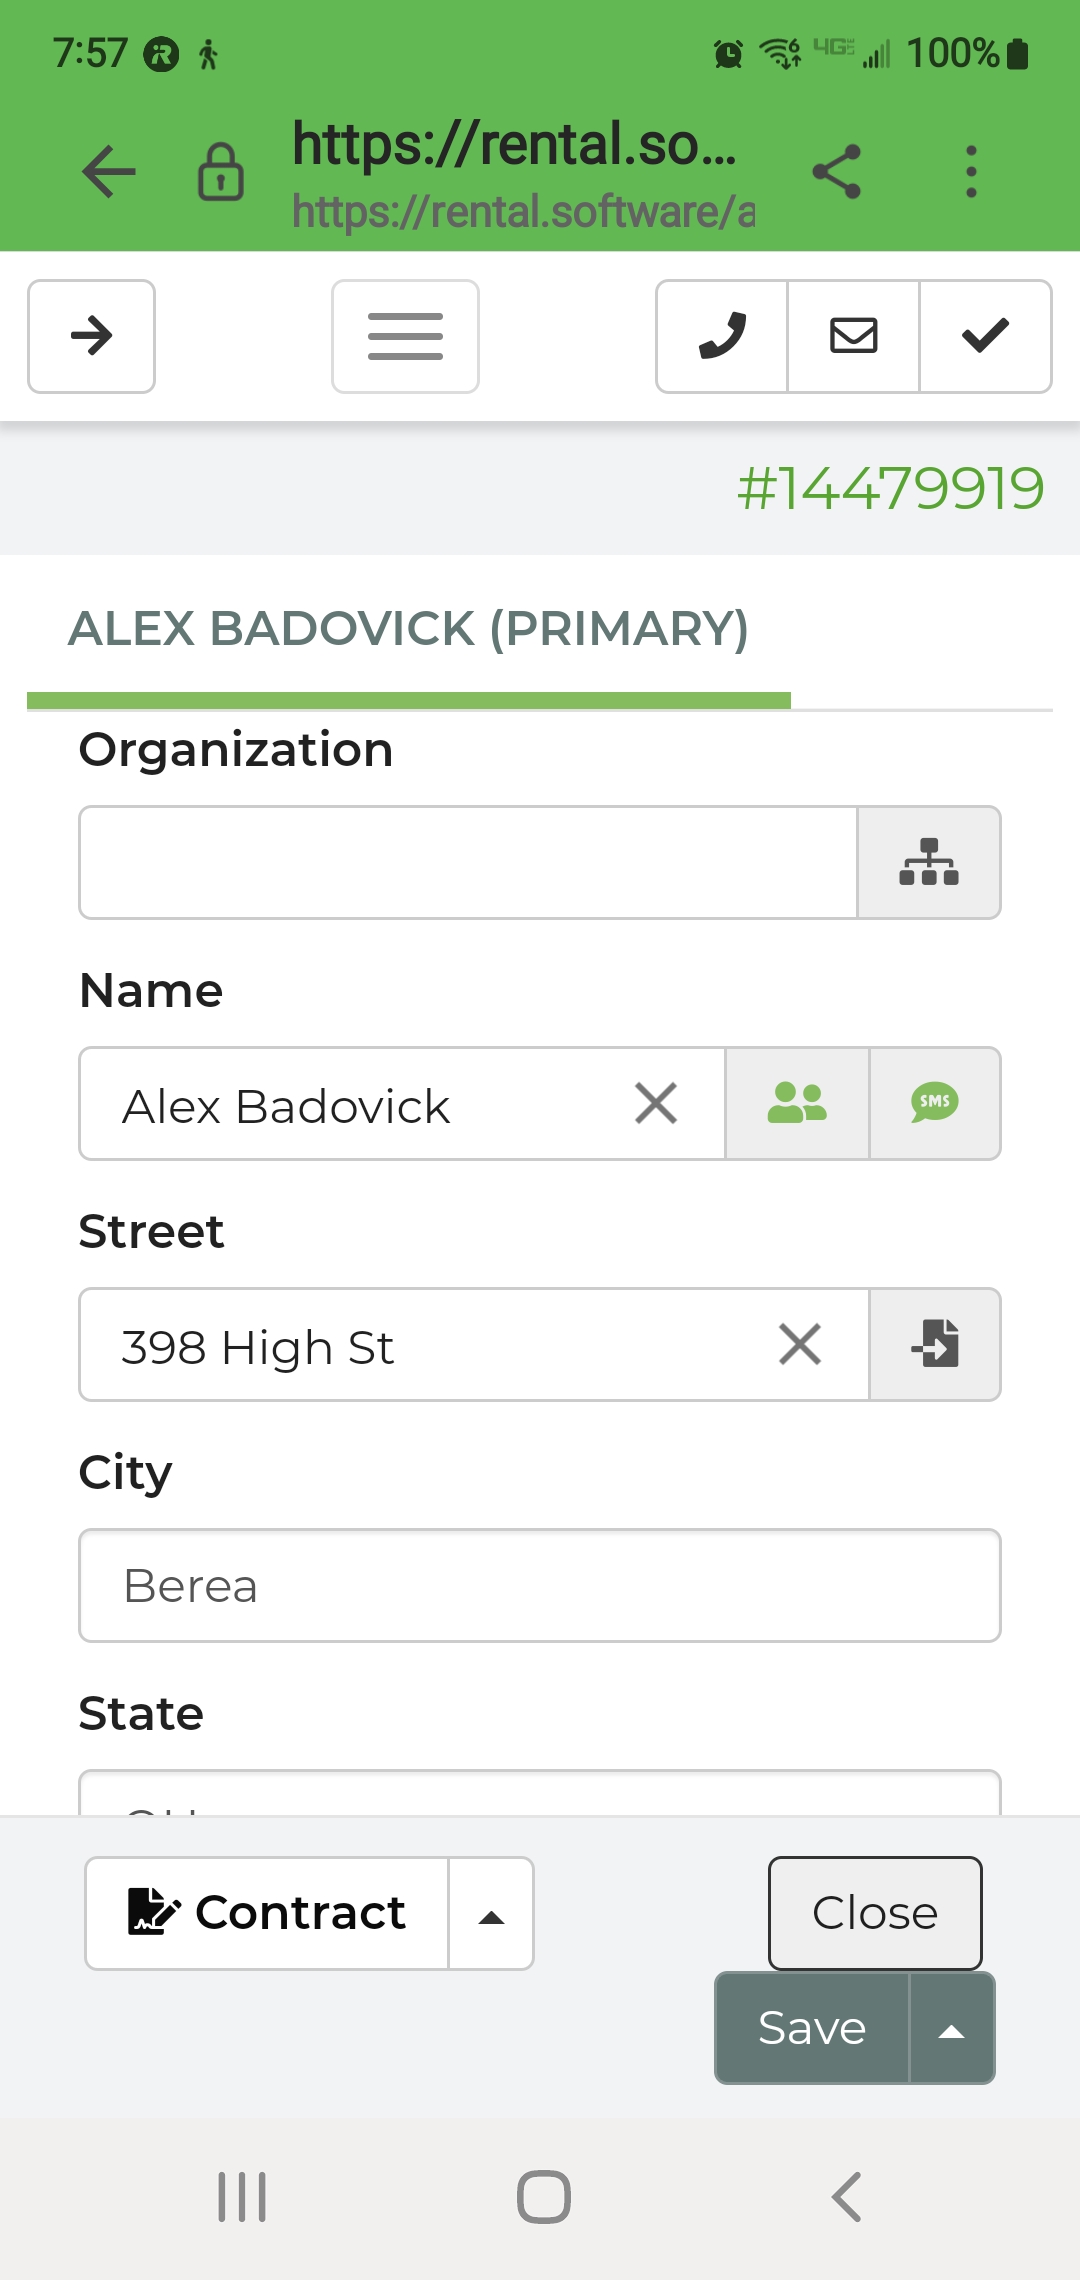Click into the City input field
This screenshot has width=1080, height=2280.
[x=540, y=1585]
